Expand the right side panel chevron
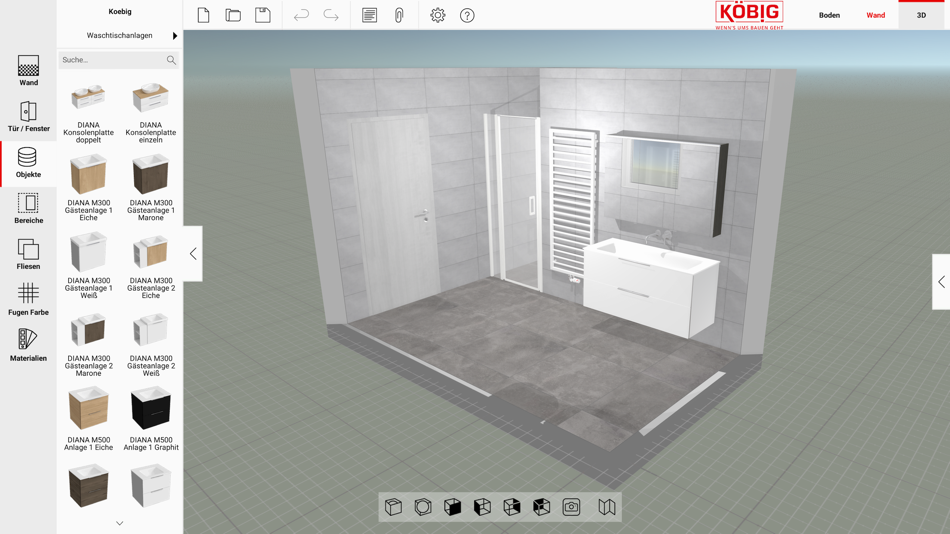 [941, 281]
